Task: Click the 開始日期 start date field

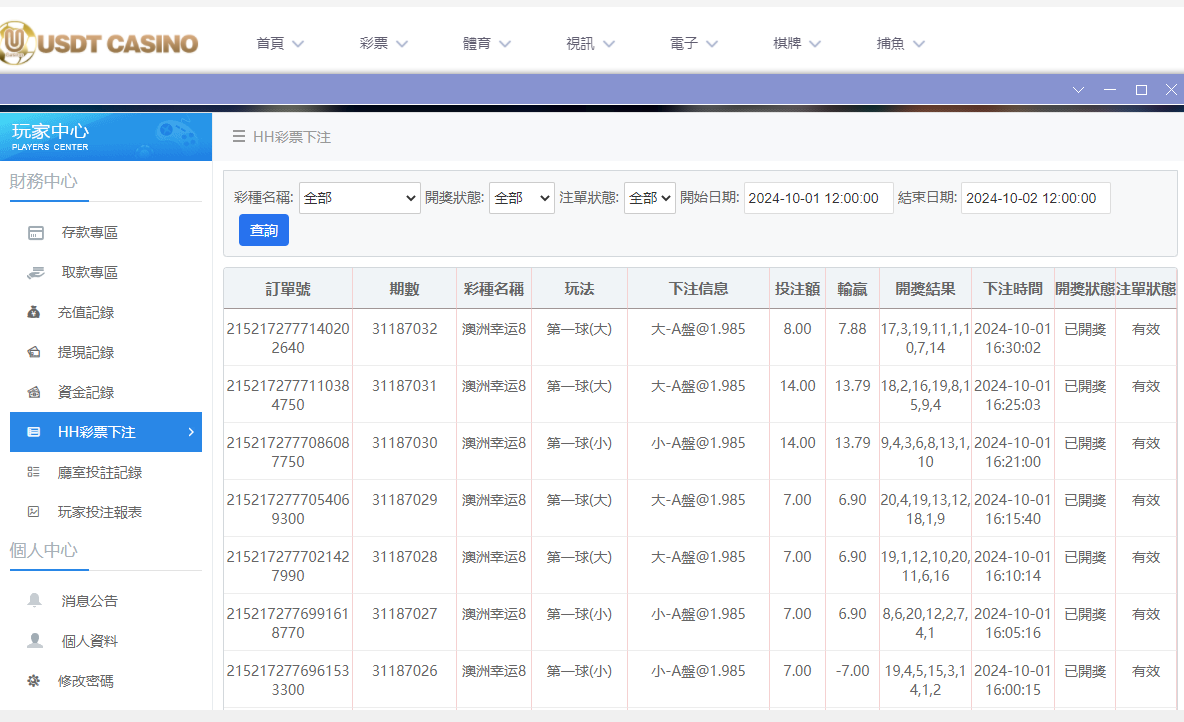Action: tap(817, 197)
